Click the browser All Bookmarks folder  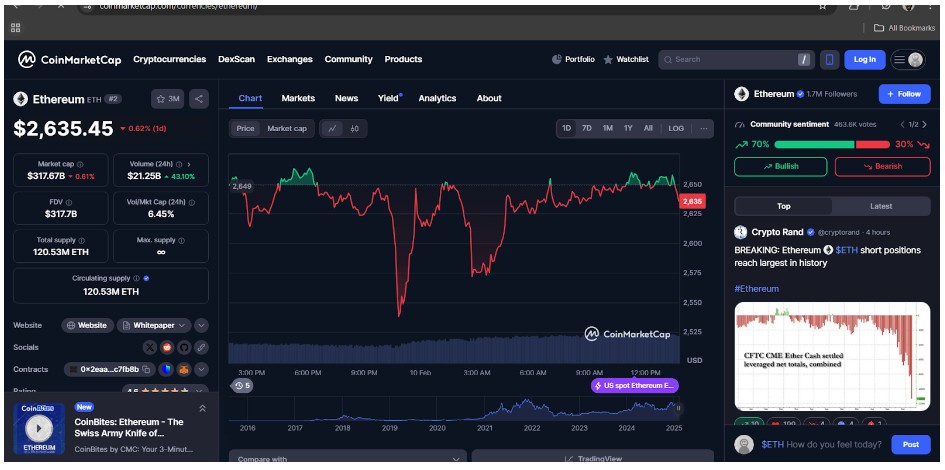tap(905, 28)
